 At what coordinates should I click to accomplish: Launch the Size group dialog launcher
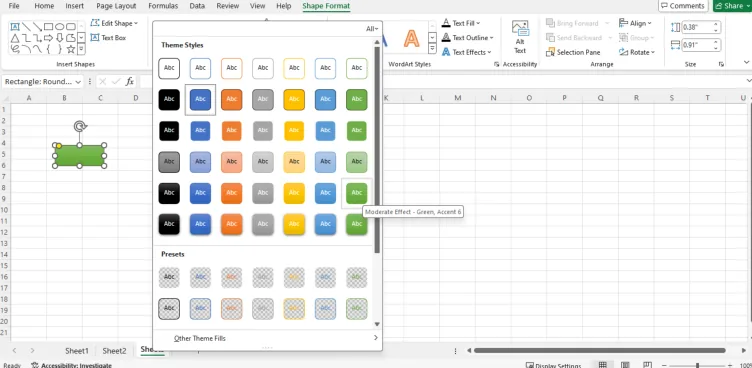point(721,64)
